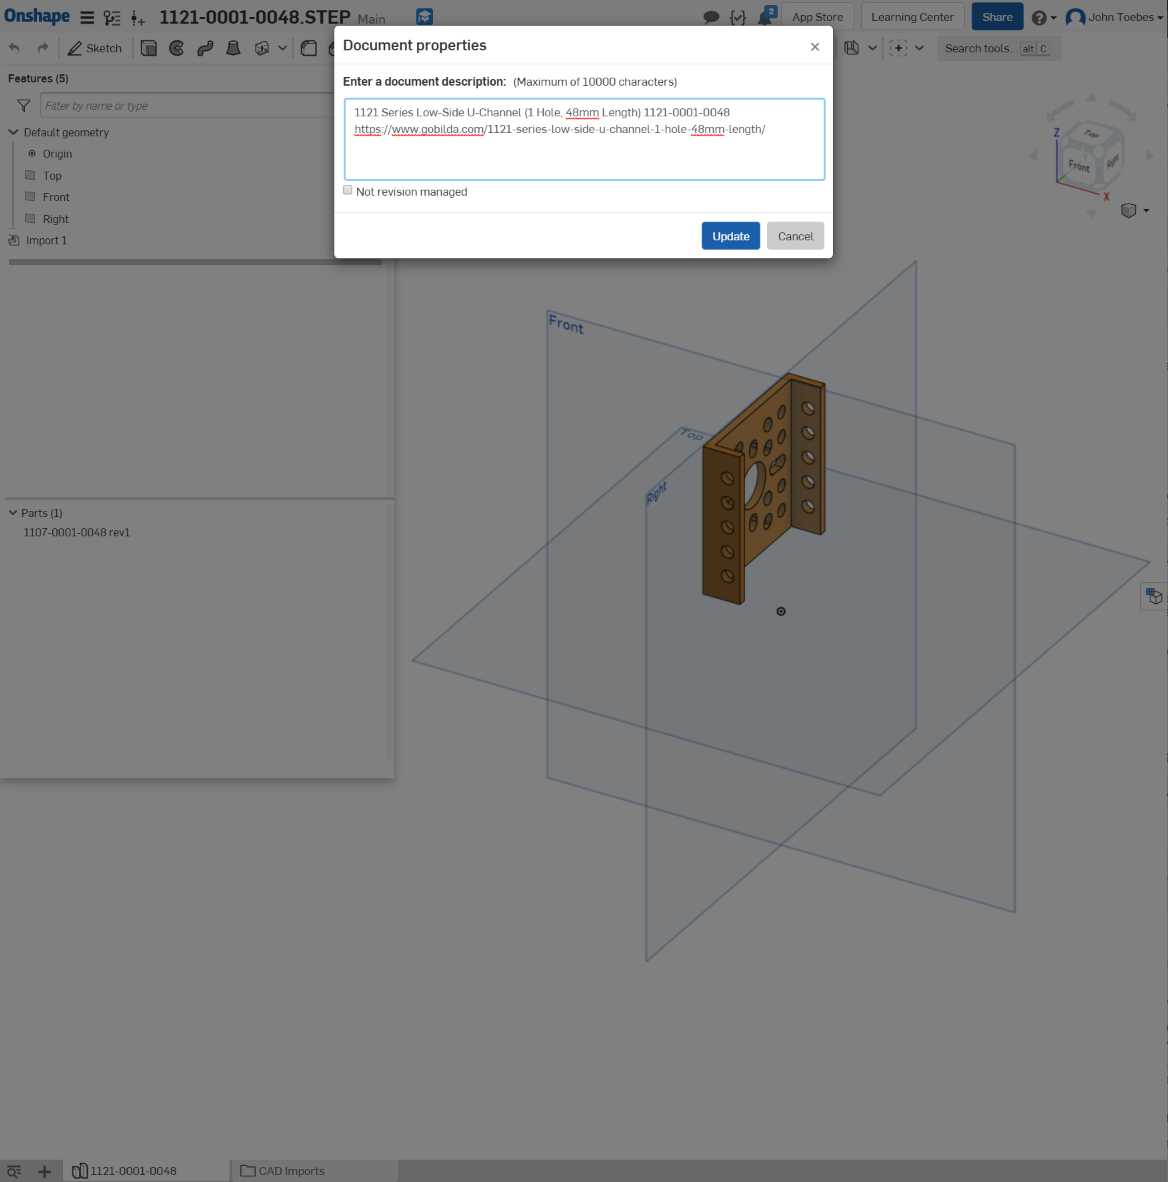
Task: Select the Extrude tool
Action: coord(149,48)
